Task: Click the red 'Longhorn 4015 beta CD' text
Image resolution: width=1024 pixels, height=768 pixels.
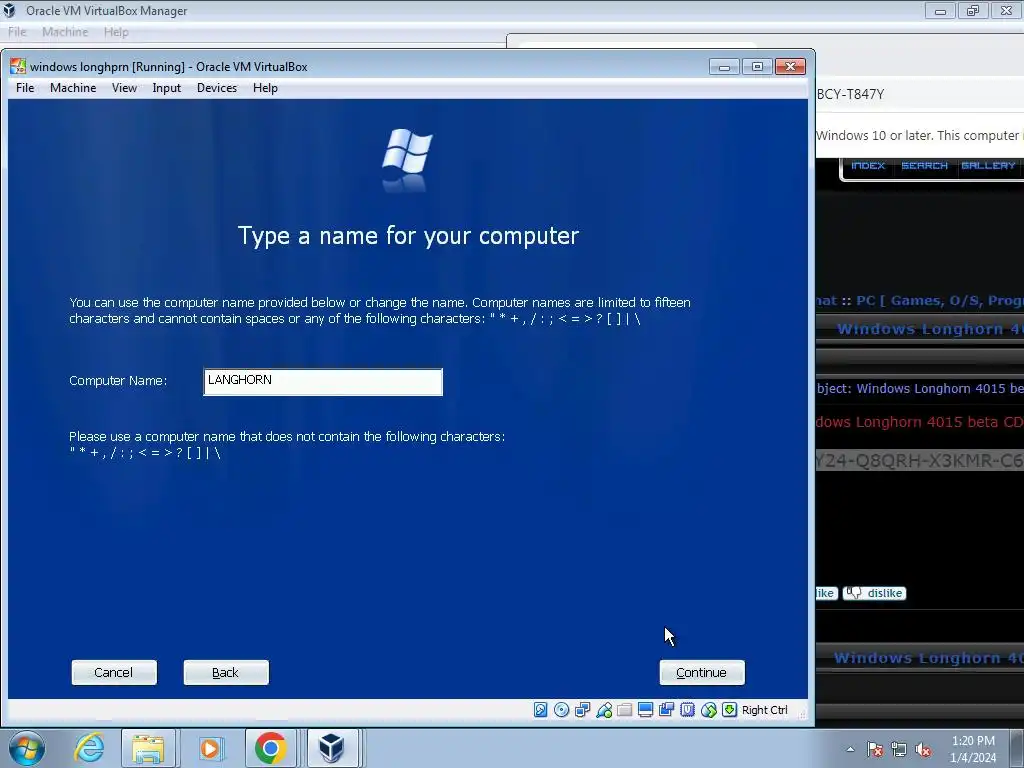Action: pyautogui.click(x=939, y=422)
